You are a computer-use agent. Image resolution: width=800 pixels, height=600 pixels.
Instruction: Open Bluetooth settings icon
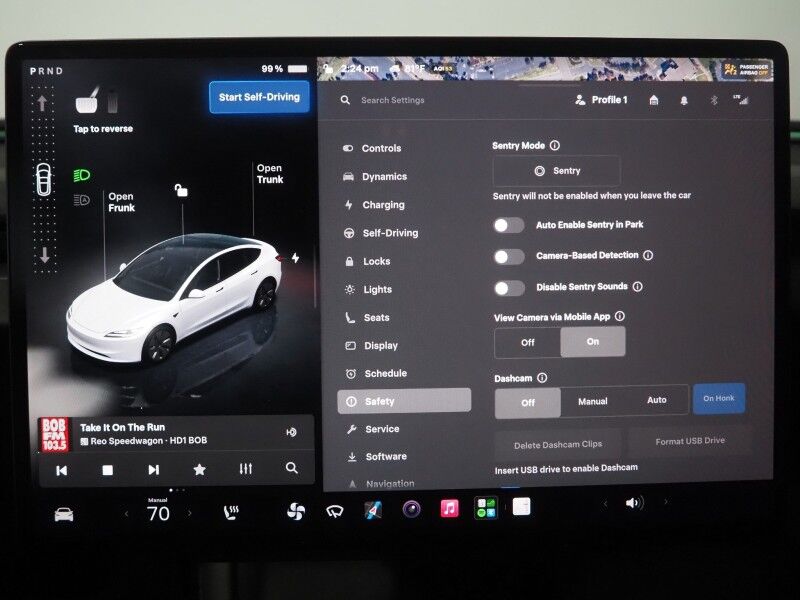(x=714, y=100)
